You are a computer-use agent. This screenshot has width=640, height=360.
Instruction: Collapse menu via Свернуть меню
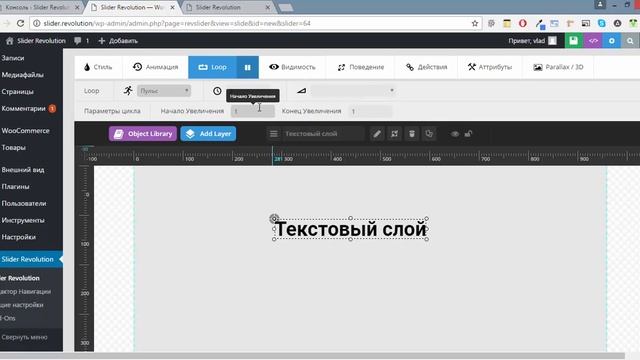point(24,337)
